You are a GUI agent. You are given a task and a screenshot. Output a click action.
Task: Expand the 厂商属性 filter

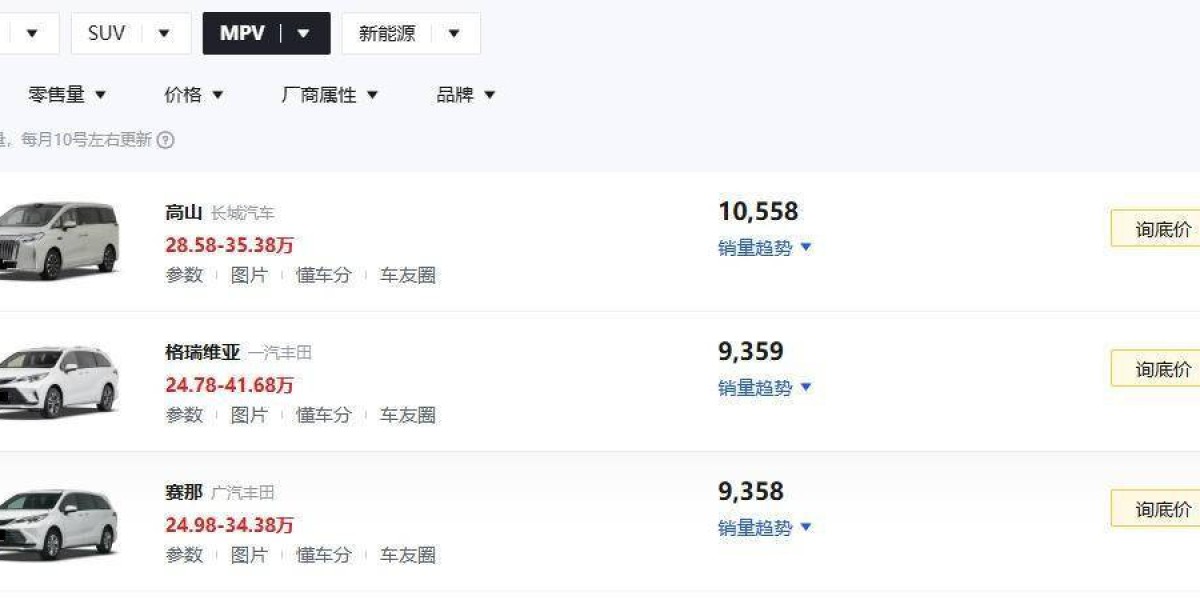coord(330,95)
